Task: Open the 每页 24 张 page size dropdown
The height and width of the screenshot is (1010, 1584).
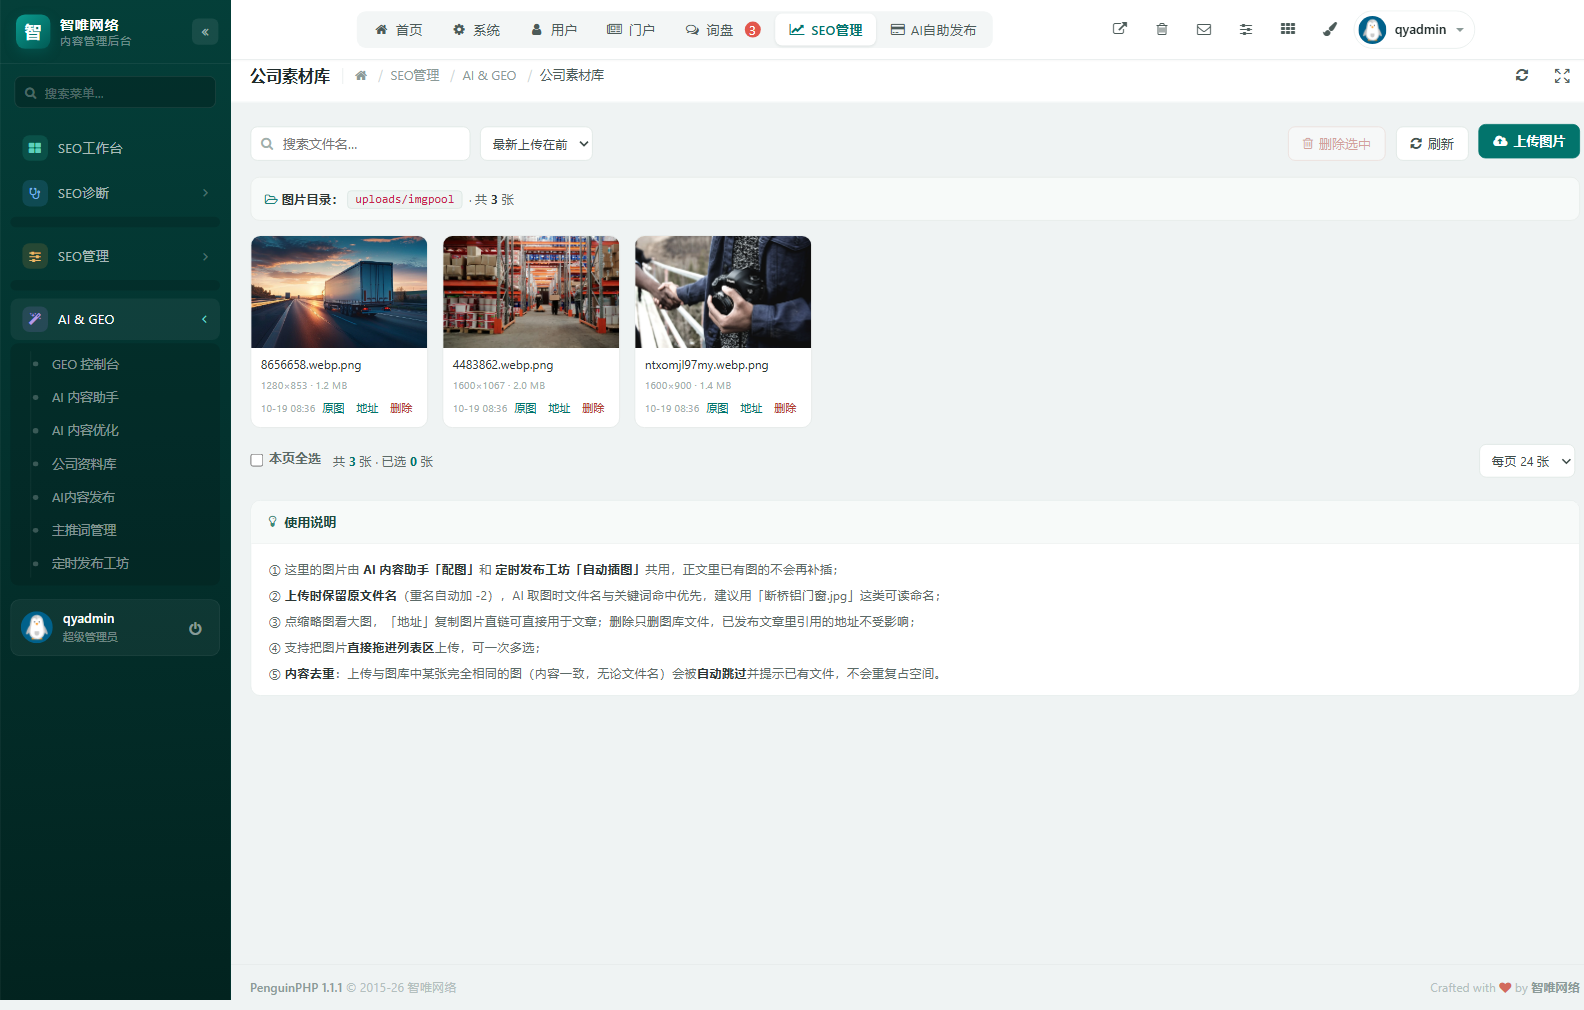Action: click(x=1527, y=461)
